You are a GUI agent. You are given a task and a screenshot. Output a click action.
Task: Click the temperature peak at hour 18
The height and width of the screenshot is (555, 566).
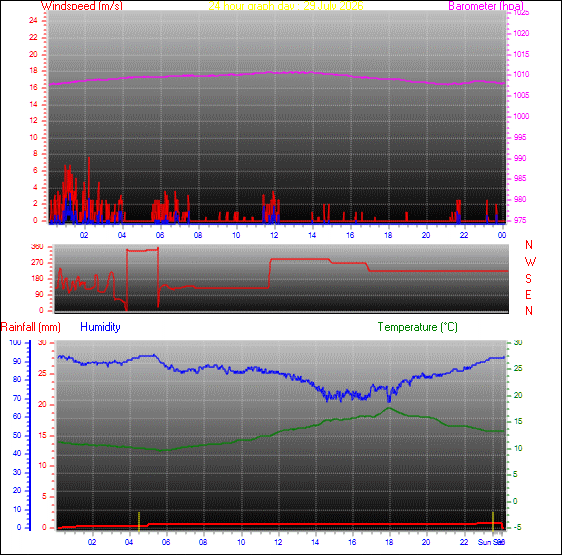coord(389,408)
